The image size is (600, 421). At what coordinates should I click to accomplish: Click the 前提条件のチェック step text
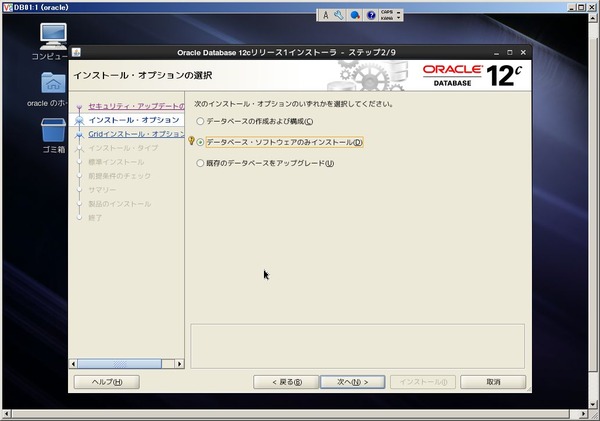point(120,176)
